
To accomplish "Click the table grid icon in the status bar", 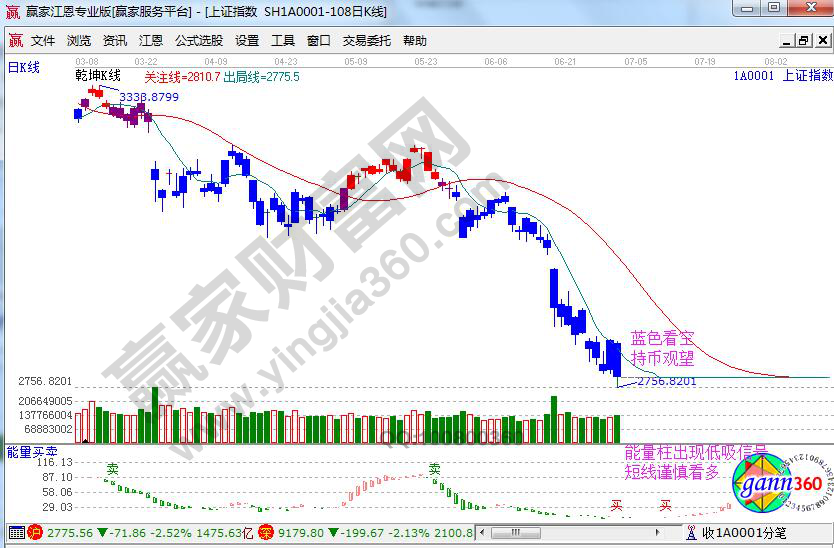I will pyautogui.click(x=15, y=532).
